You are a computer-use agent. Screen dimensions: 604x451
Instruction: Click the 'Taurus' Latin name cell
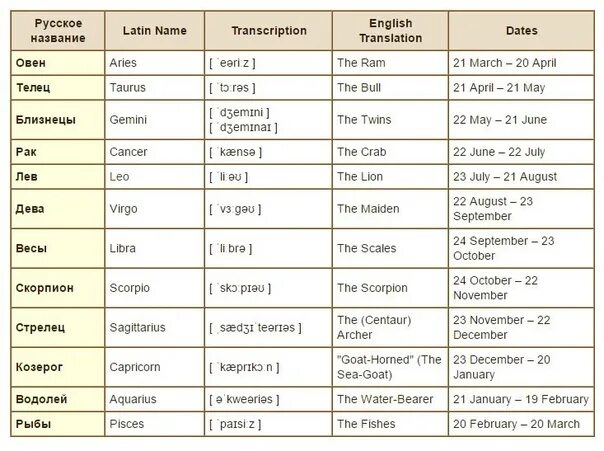tap(154, 87)
